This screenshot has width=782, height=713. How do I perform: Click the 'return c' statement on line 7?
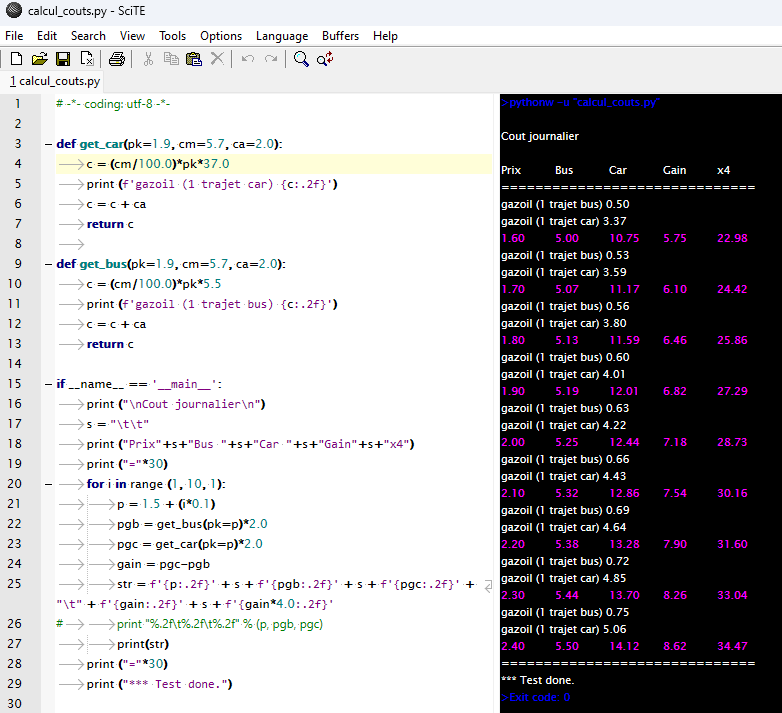(110, 224)
